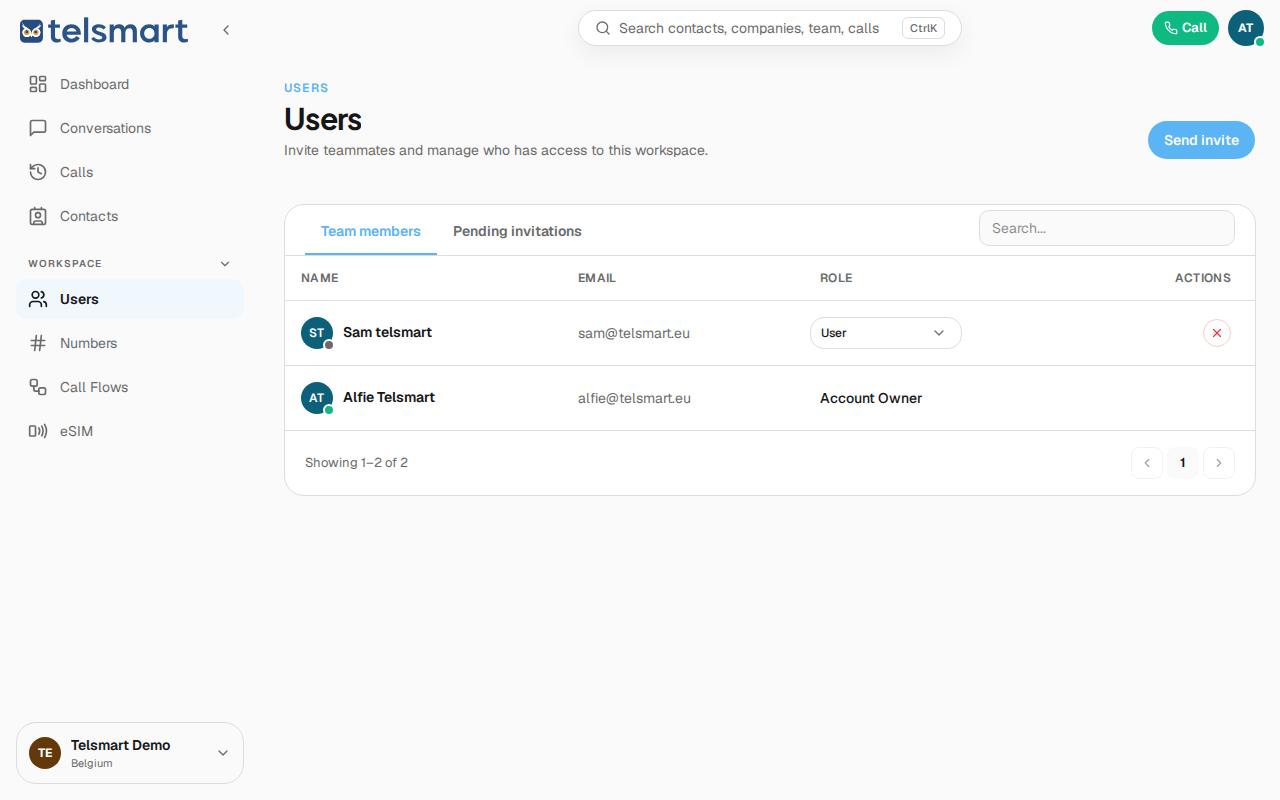
Task: Click the green Call button
Action: click(1185, 28)
